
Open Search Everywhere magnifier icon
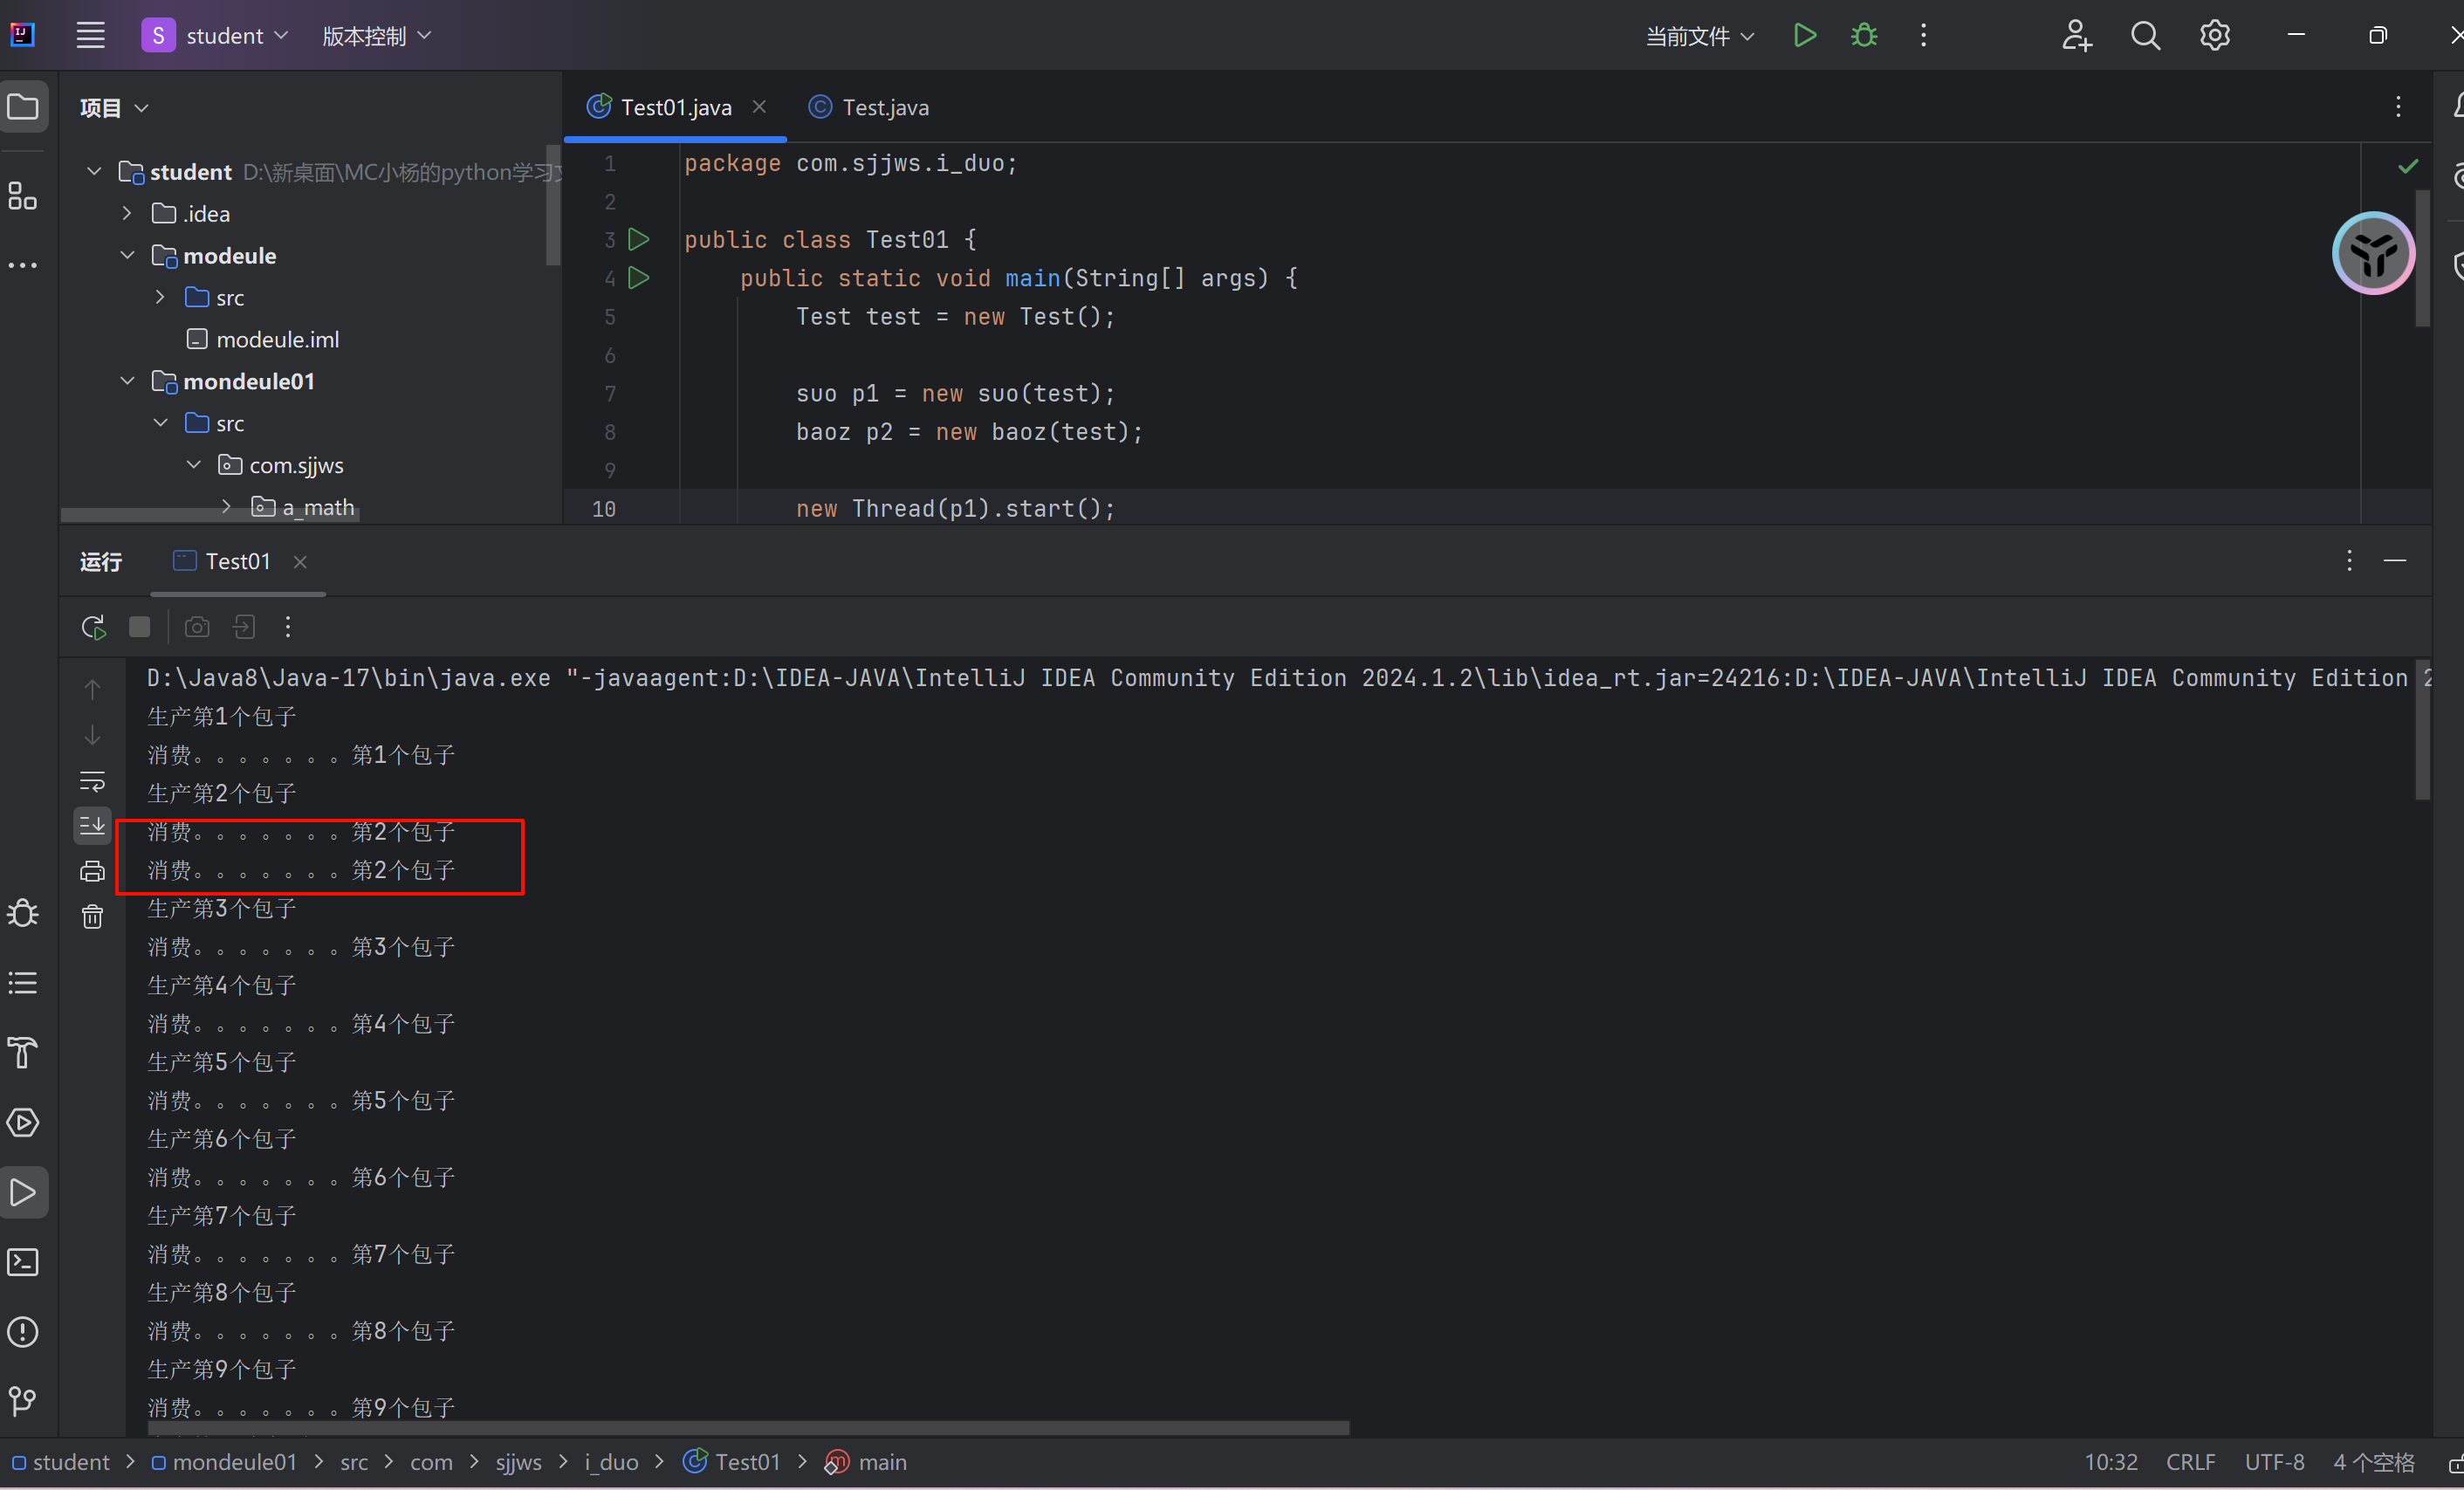pos(2145,36)
